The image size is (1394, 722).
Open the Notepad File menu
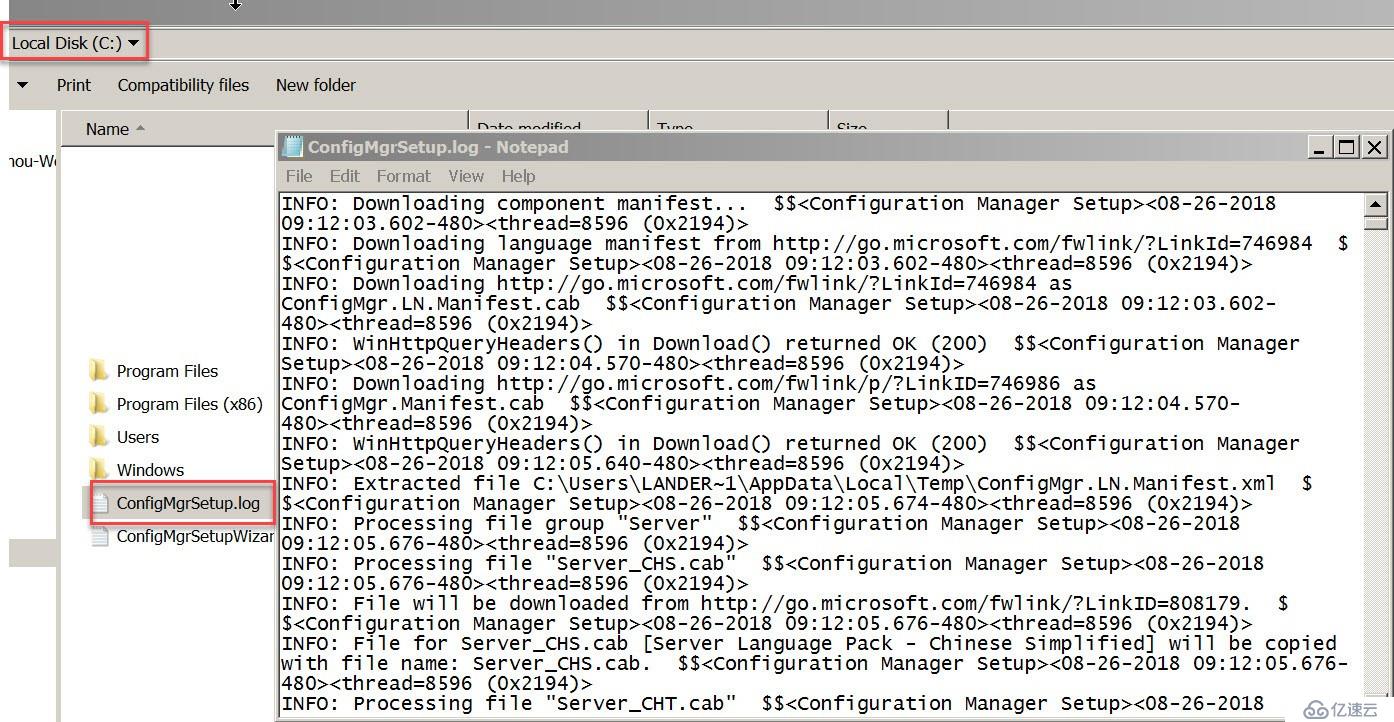point(299,176)
